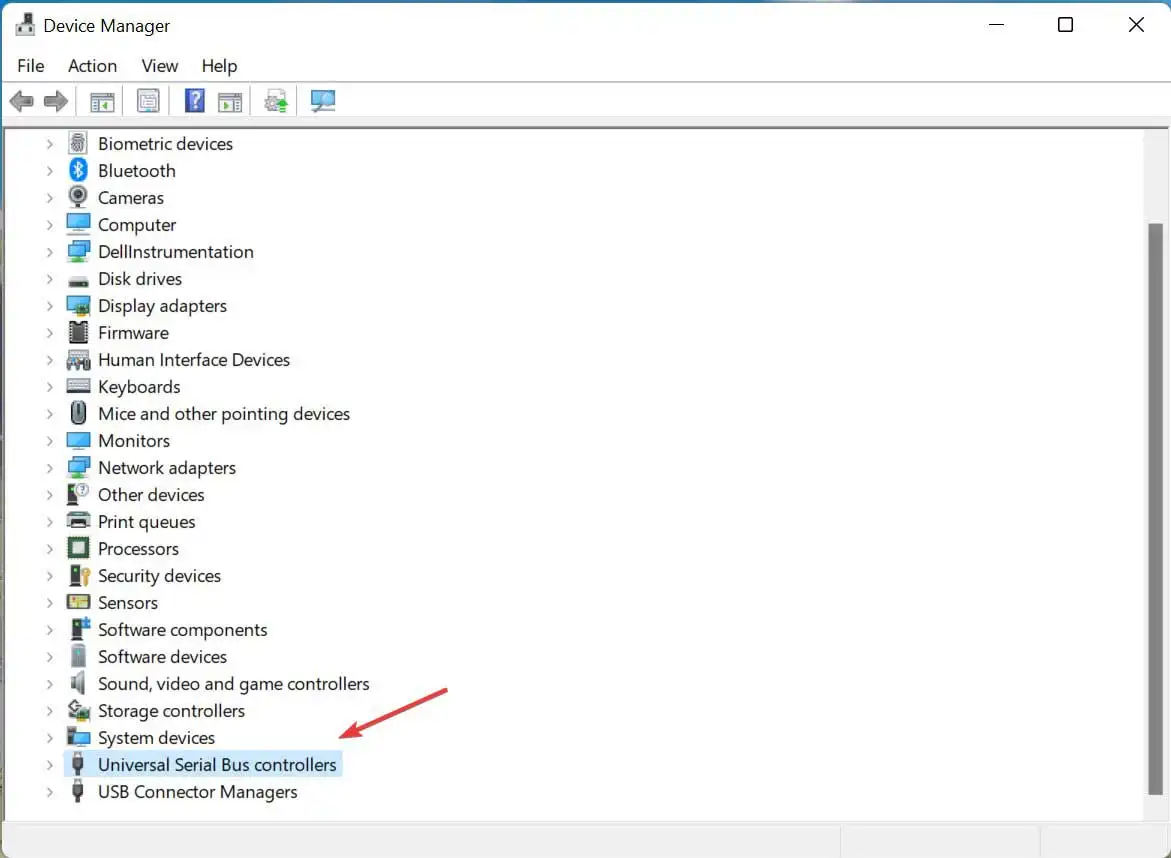
Task: Select Mice and other pointing devices
Action: click(223, 414)
